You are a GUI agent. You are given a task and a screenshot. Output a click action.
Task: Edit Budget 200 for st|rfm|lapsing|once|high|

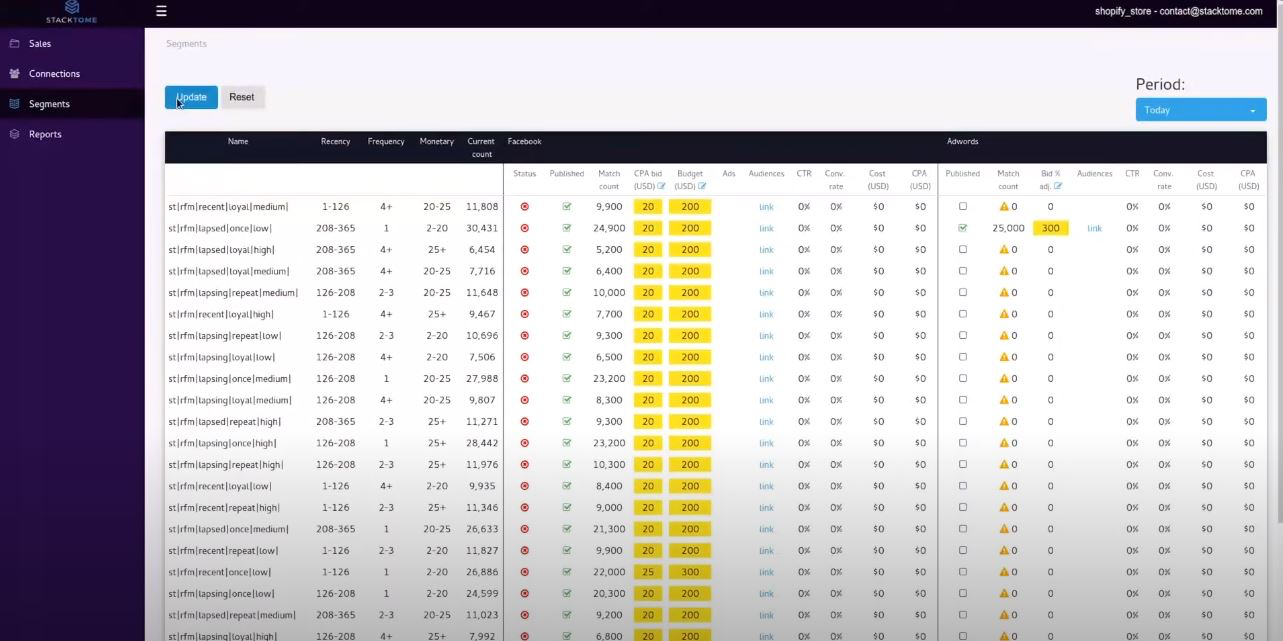(x=690, y=443)
